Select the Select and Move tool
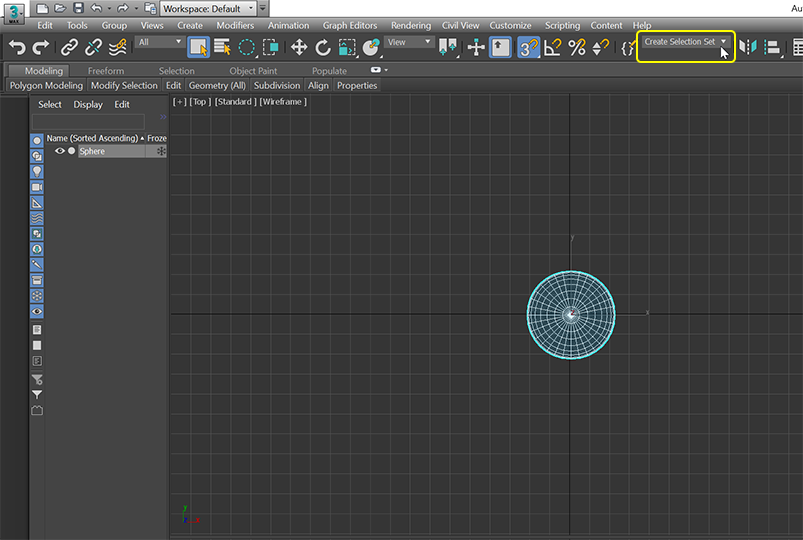This screenshot has height=540, width=803. pos(299,47)
